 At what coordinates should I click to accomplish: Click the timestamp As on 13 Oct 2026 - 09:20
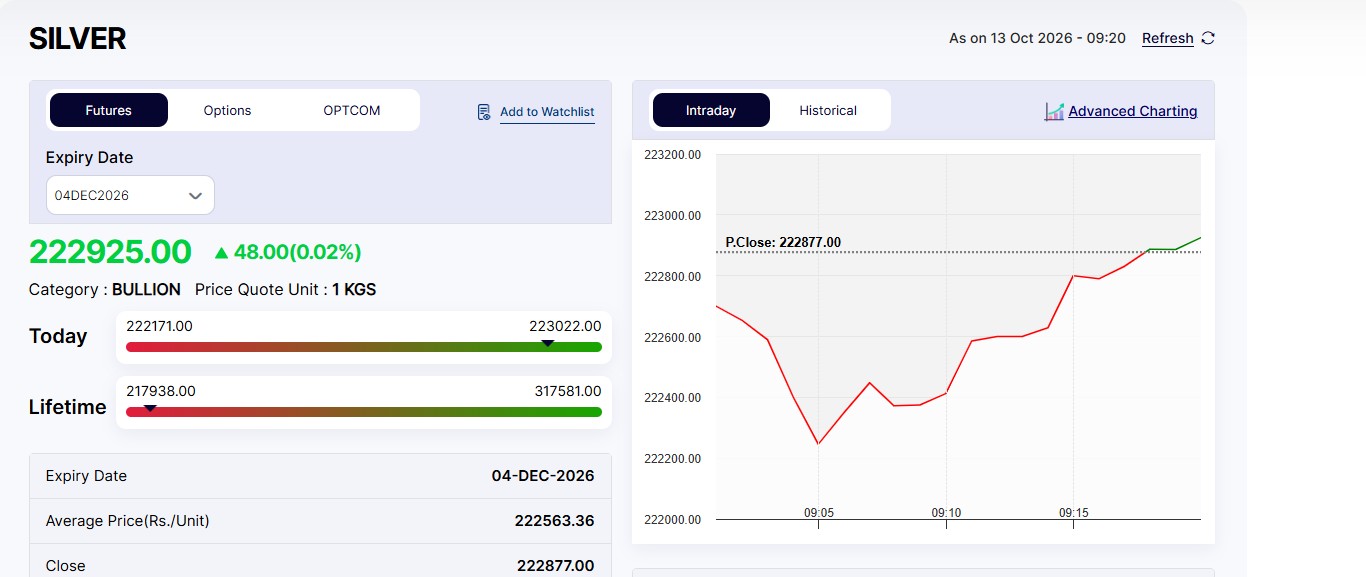[x=1037, y=38]
